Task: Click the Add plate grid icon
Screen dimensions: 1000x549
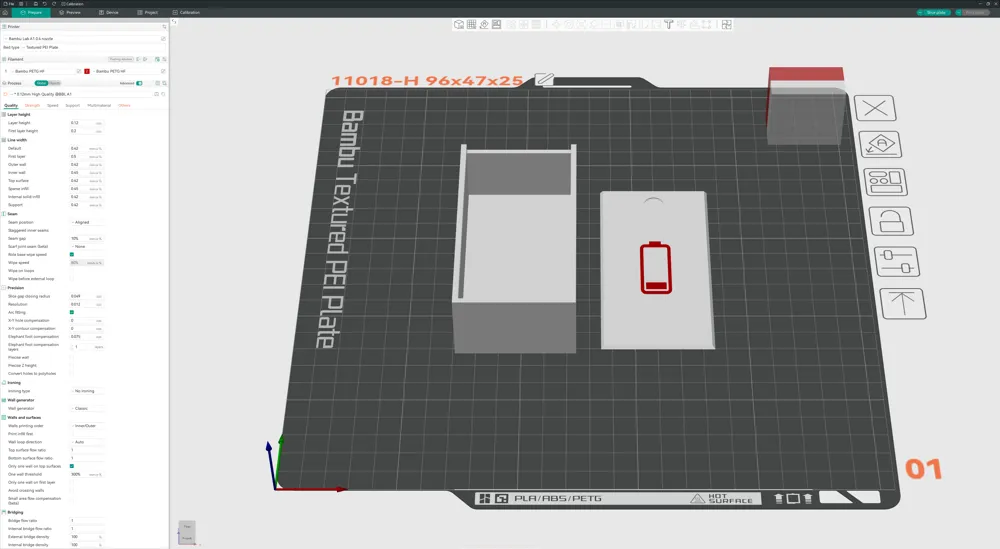Action: 471,24
